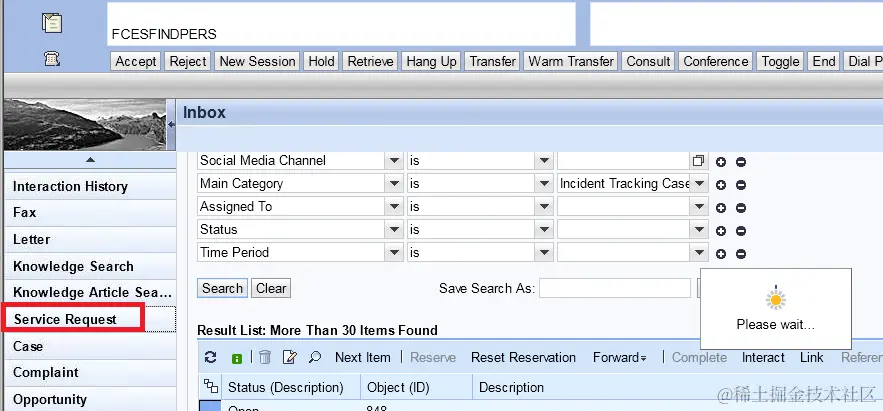Click the green export icon
This screenshot has width=883, height=411.
point(237,358)
